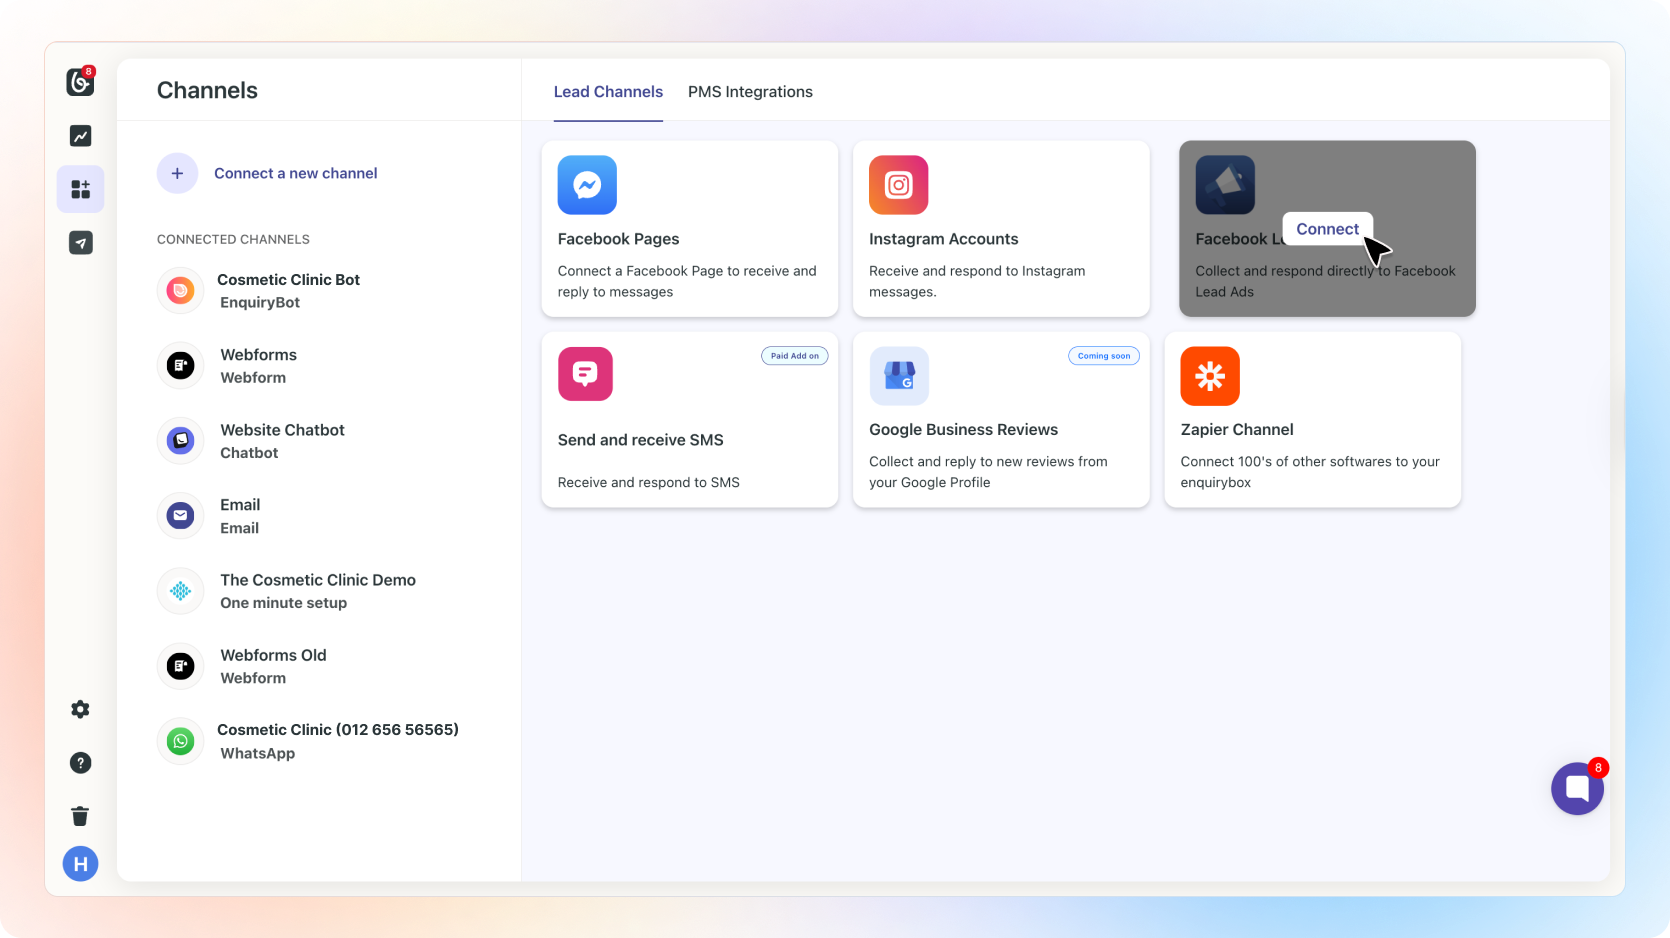Click the EnquiryBot subtitle text

pyautogui.click(x=260, y=303)
